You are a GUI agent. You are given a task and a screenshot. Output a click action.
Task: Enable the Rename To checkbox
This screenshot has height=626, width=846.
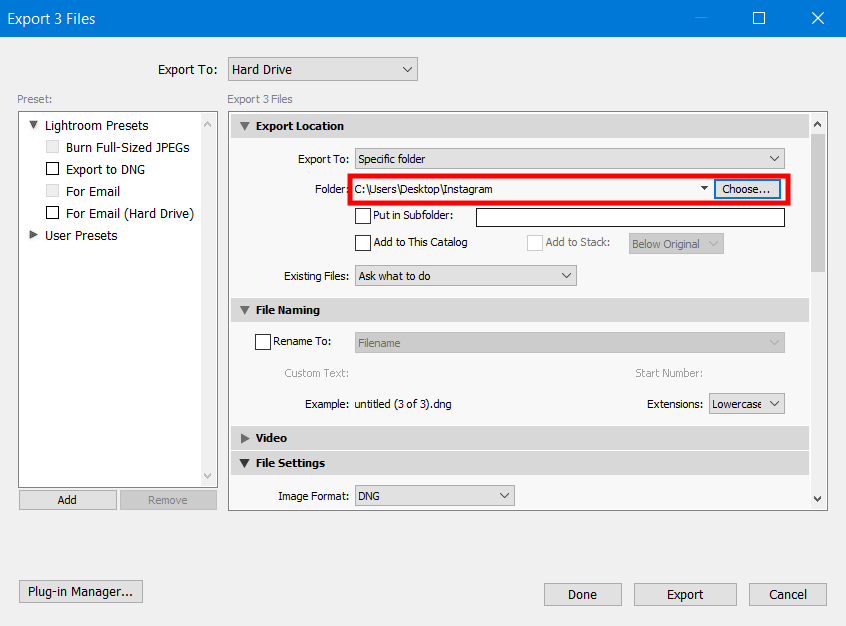(263, 342)
